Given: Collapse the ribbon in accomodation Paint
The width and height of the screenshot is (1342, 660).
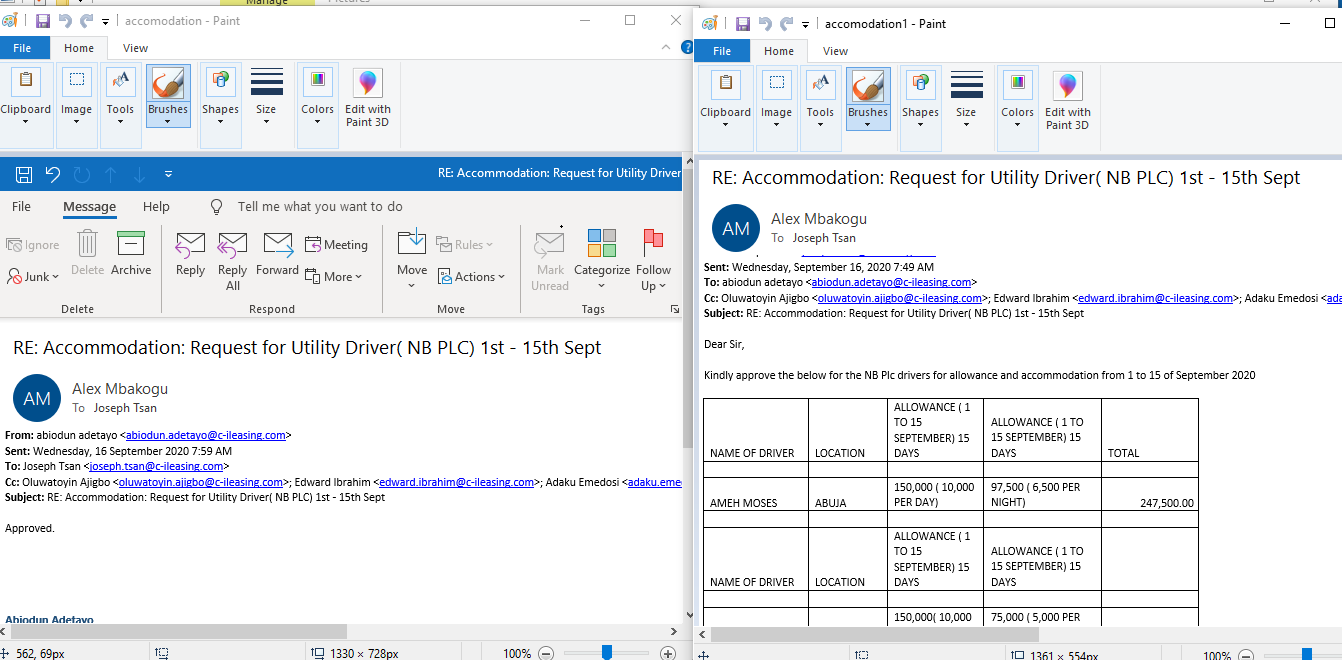Looking at the screenshot, I should (x=667, y=47).
